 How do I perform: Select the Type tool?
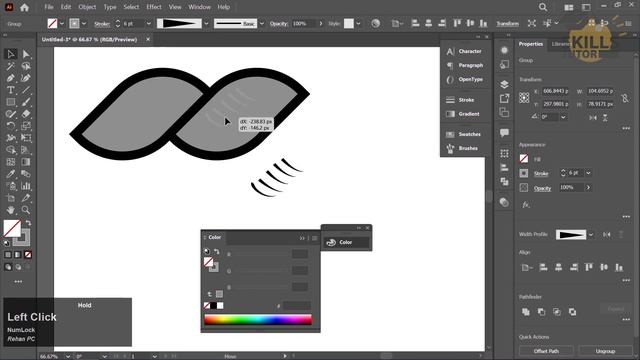pos(11,90)
